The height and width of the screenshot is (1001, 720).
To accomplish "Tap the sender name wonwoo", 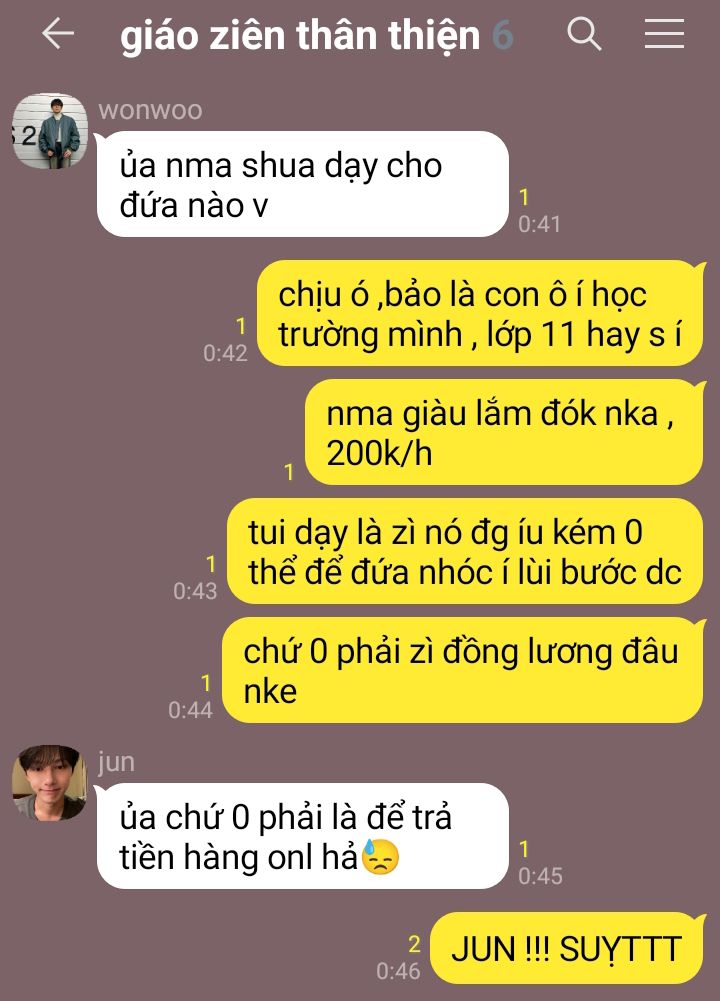I will [150, 110].
